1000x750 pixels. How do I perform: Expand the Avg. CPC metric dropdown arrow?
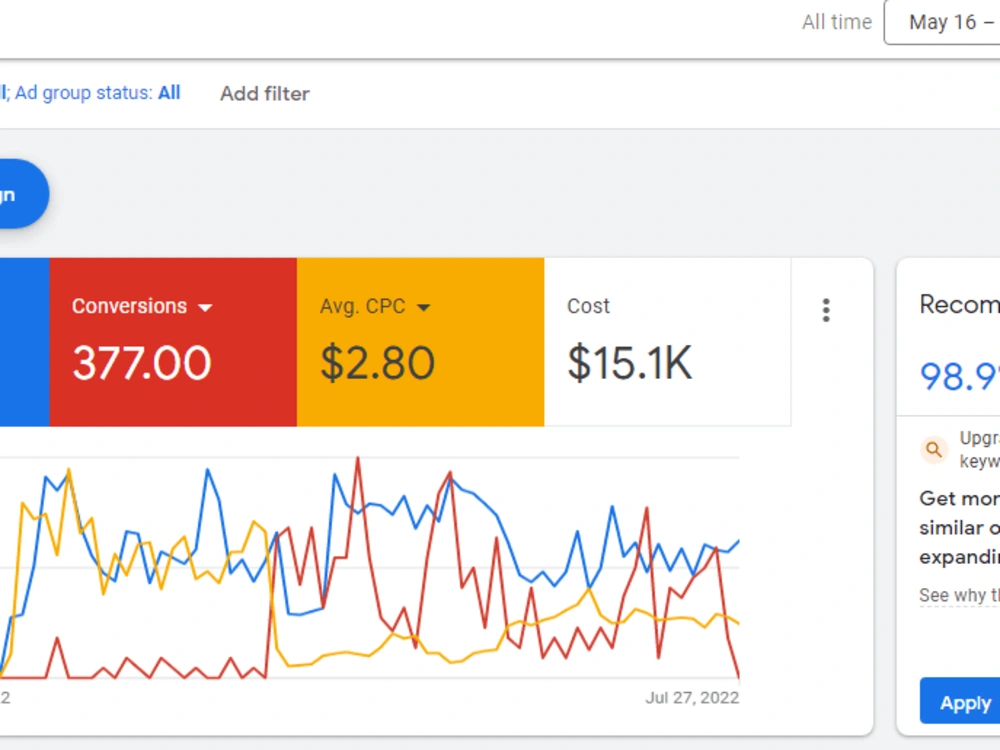(x=423, y=307)
